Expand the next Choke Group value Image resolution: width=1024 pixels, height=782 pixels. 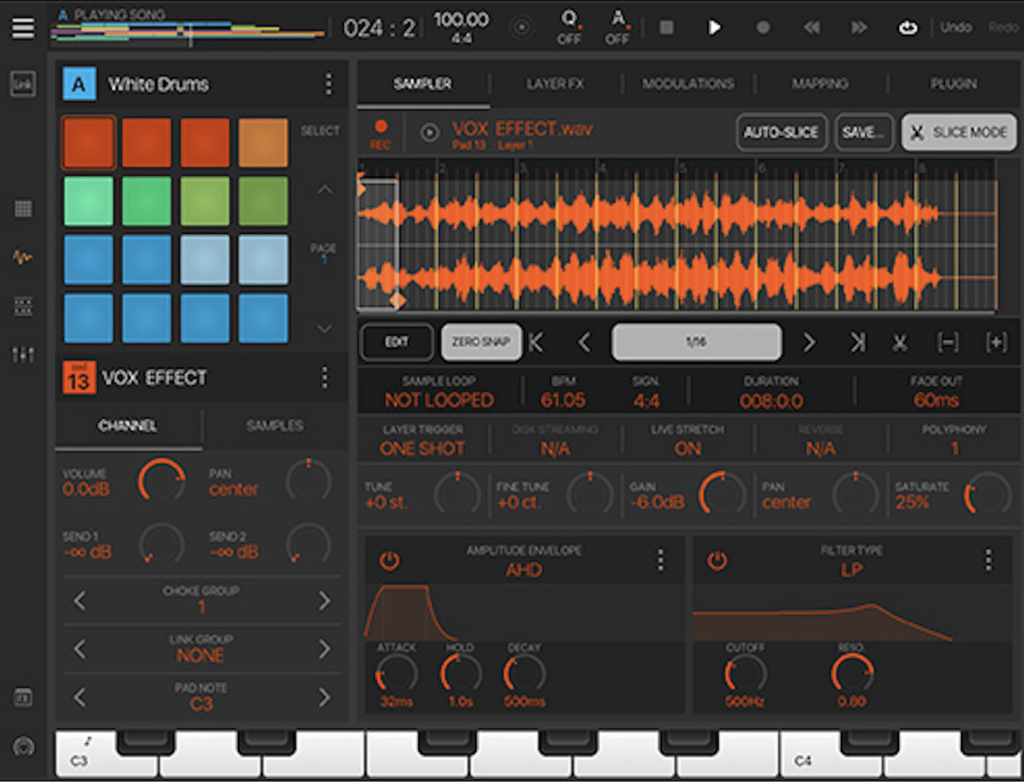coord(325,600)
